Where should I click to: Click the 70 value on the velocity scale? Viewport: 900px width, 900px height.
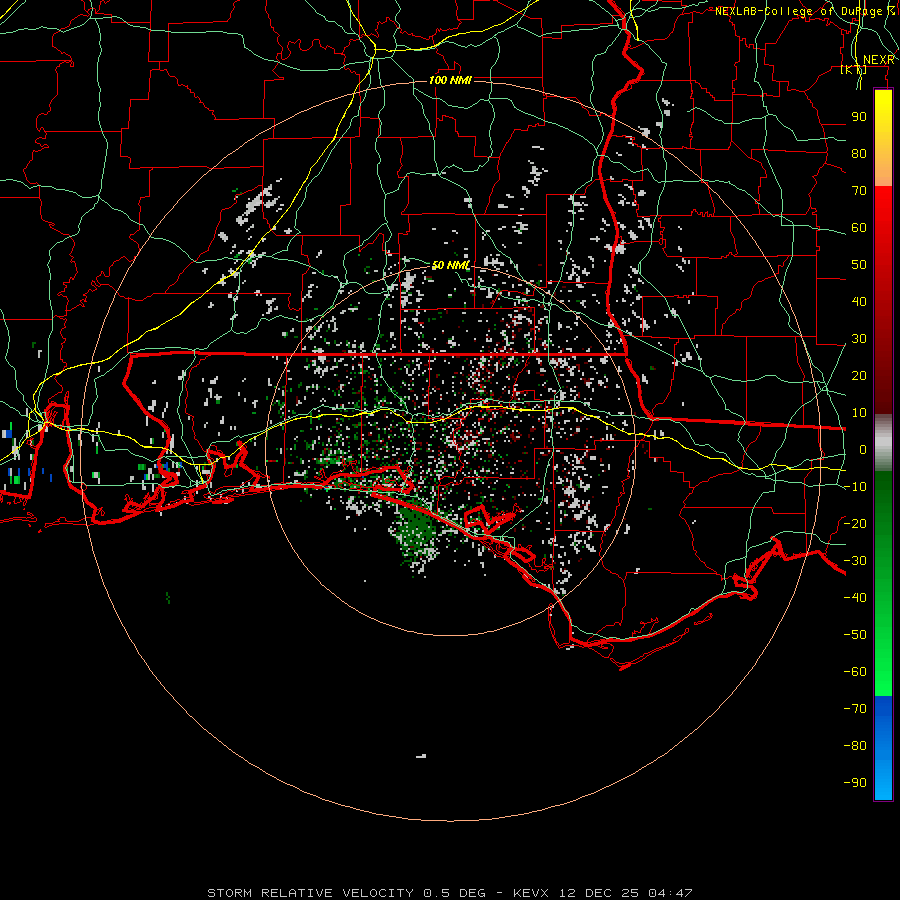point(859,191)
